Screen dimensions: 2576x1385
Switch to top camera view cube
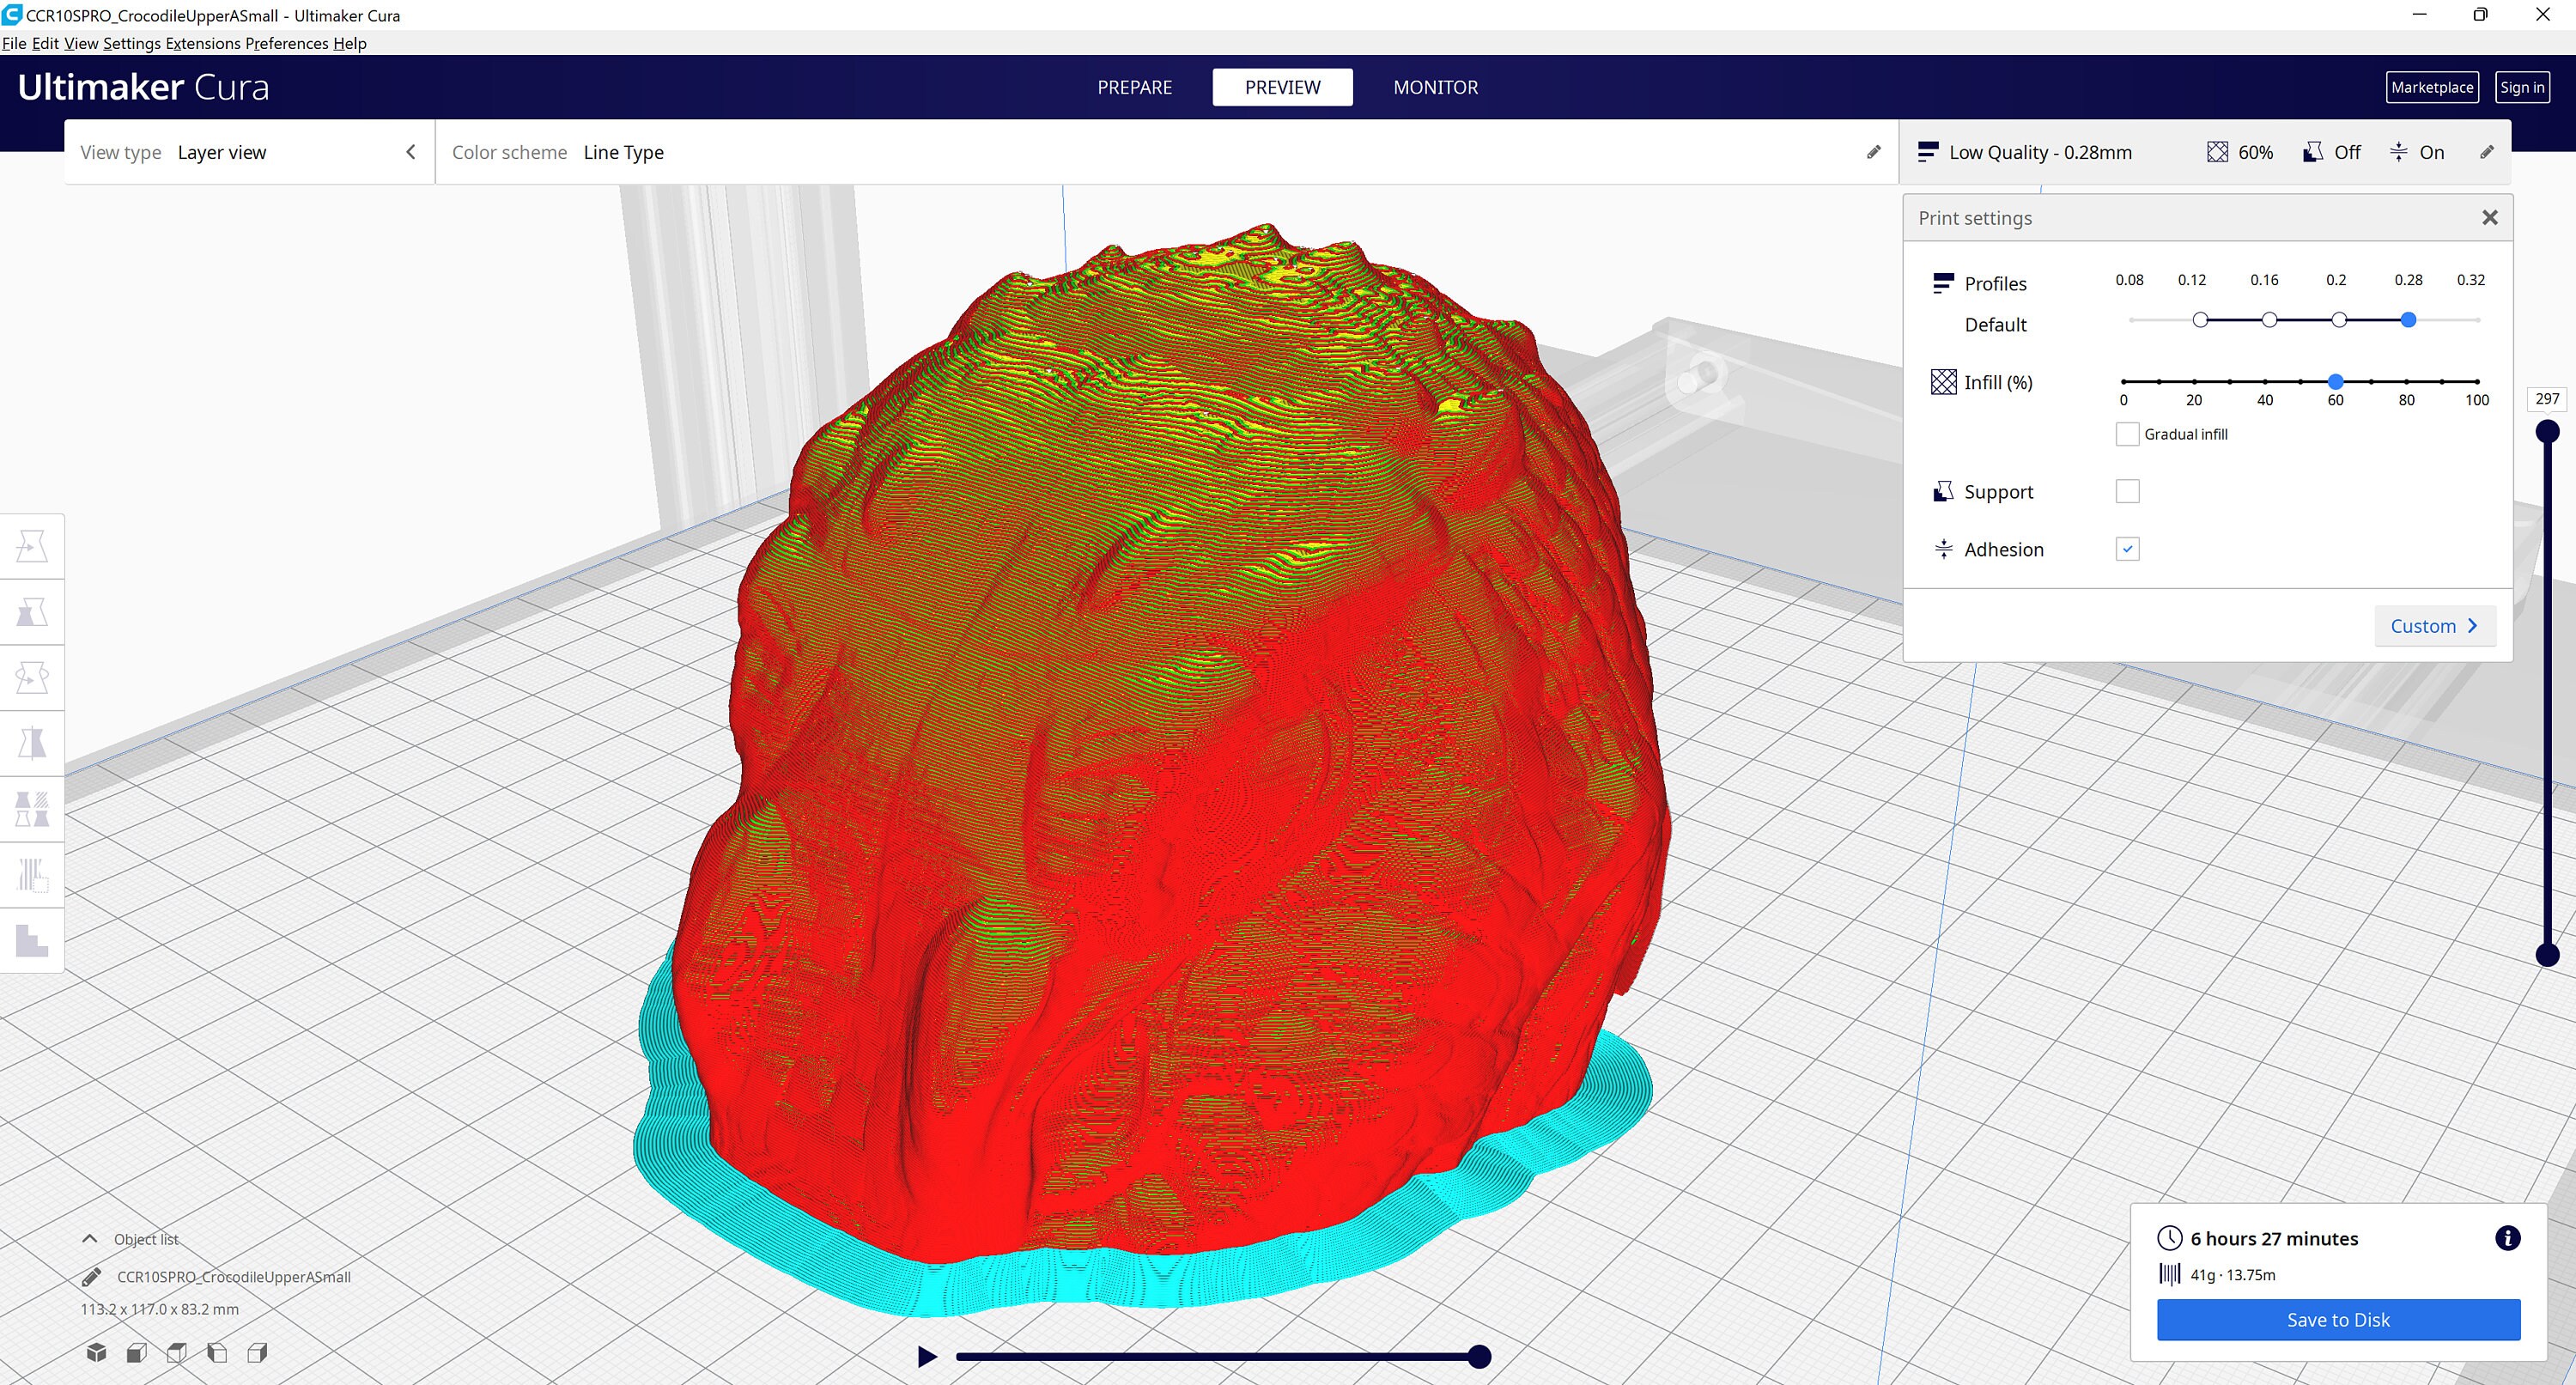pyautogui.click(x=177, y=1353)
